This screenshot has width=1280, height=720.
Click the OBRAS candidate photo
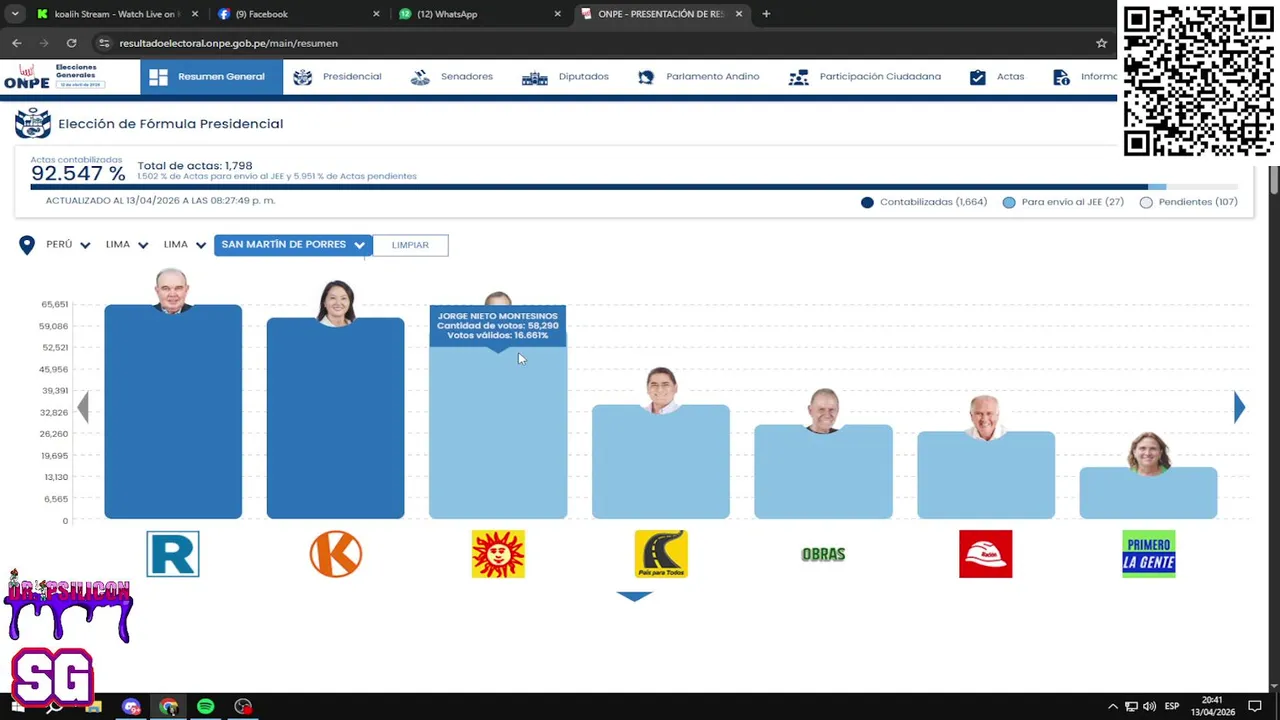[x=823, y=410]
